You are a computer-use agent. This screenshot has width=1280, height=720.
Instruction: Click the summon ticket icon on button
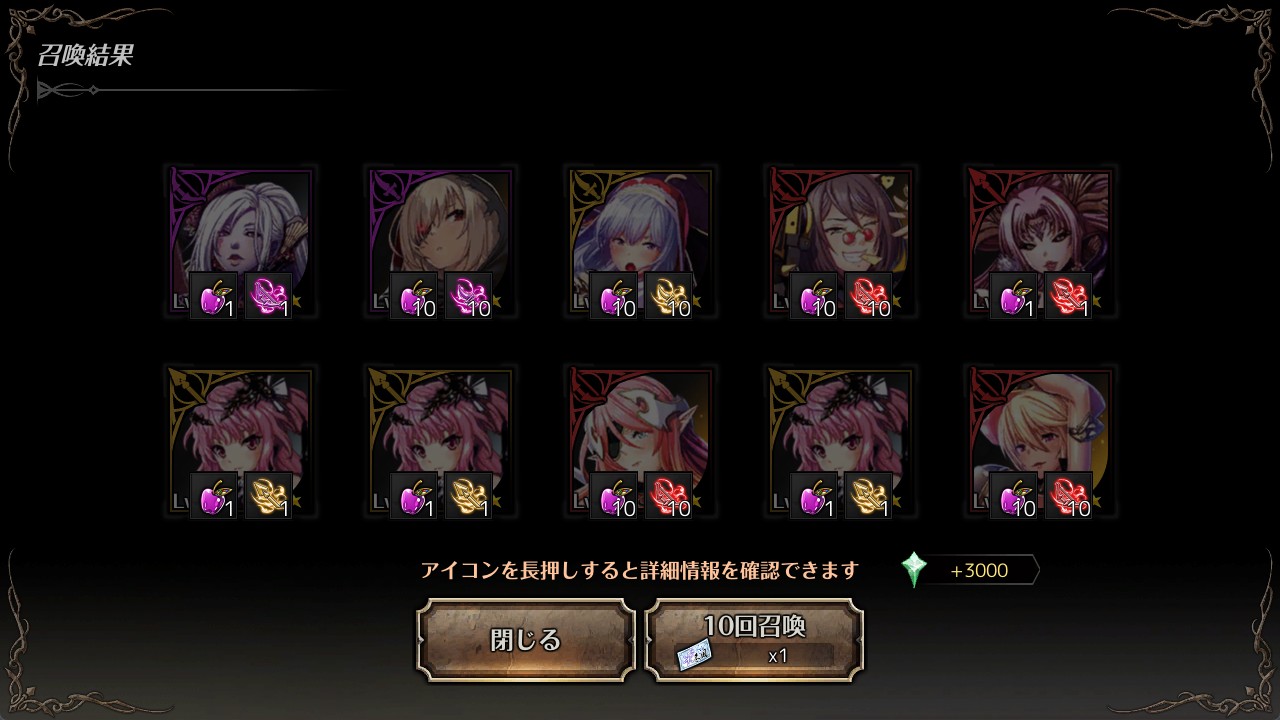(x=694, y=655)
